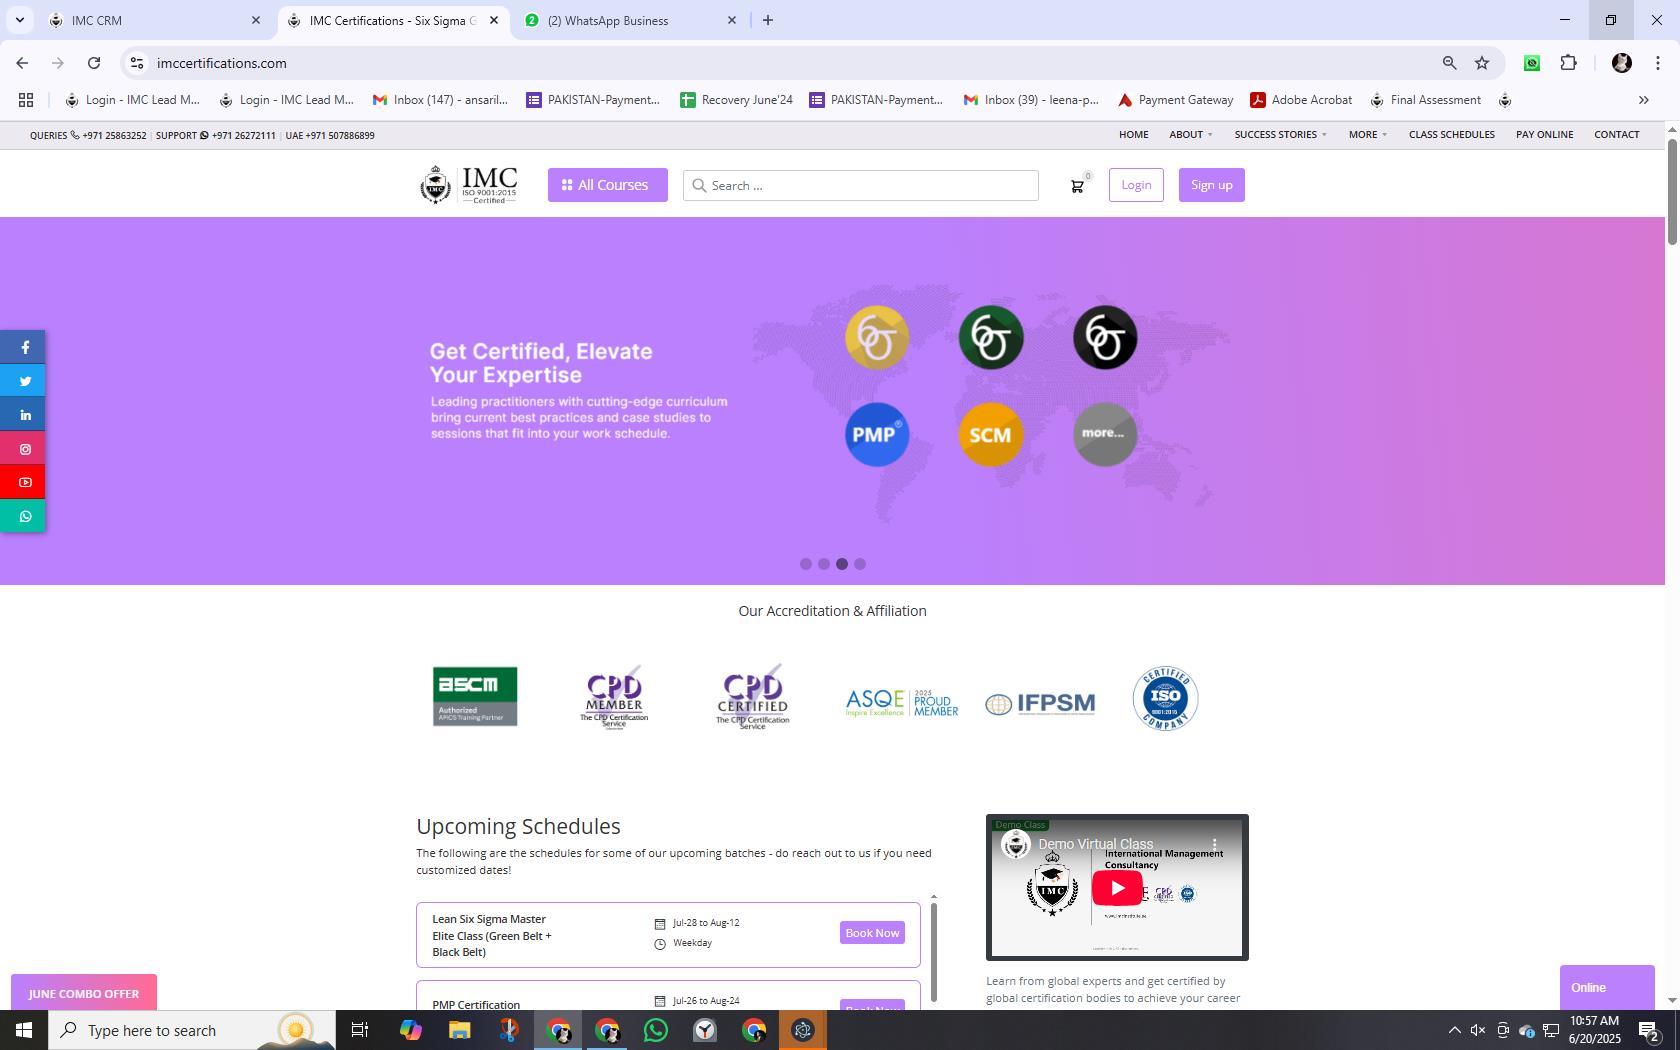Go to the fourth carousel slide dot

point(860,564)
